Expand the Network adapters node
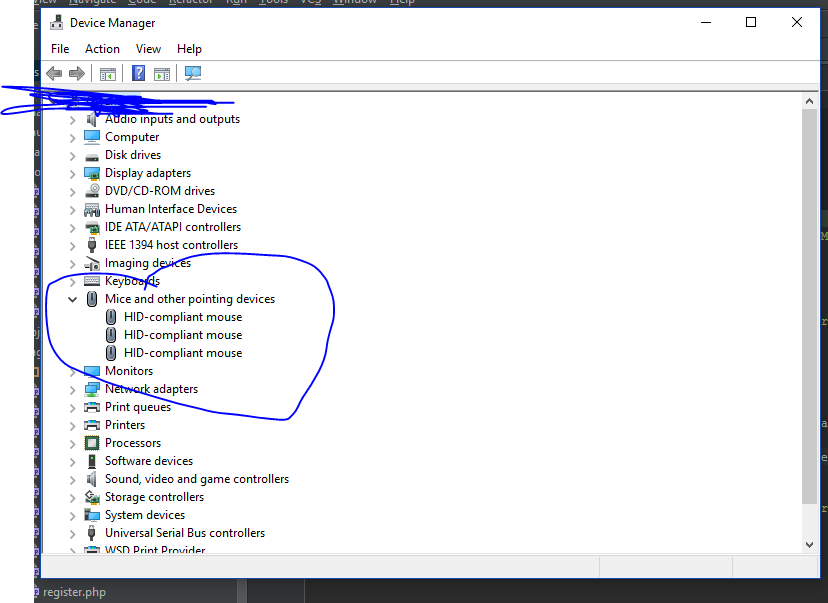The height and width of the screenshot is (603, 828). 72,389
